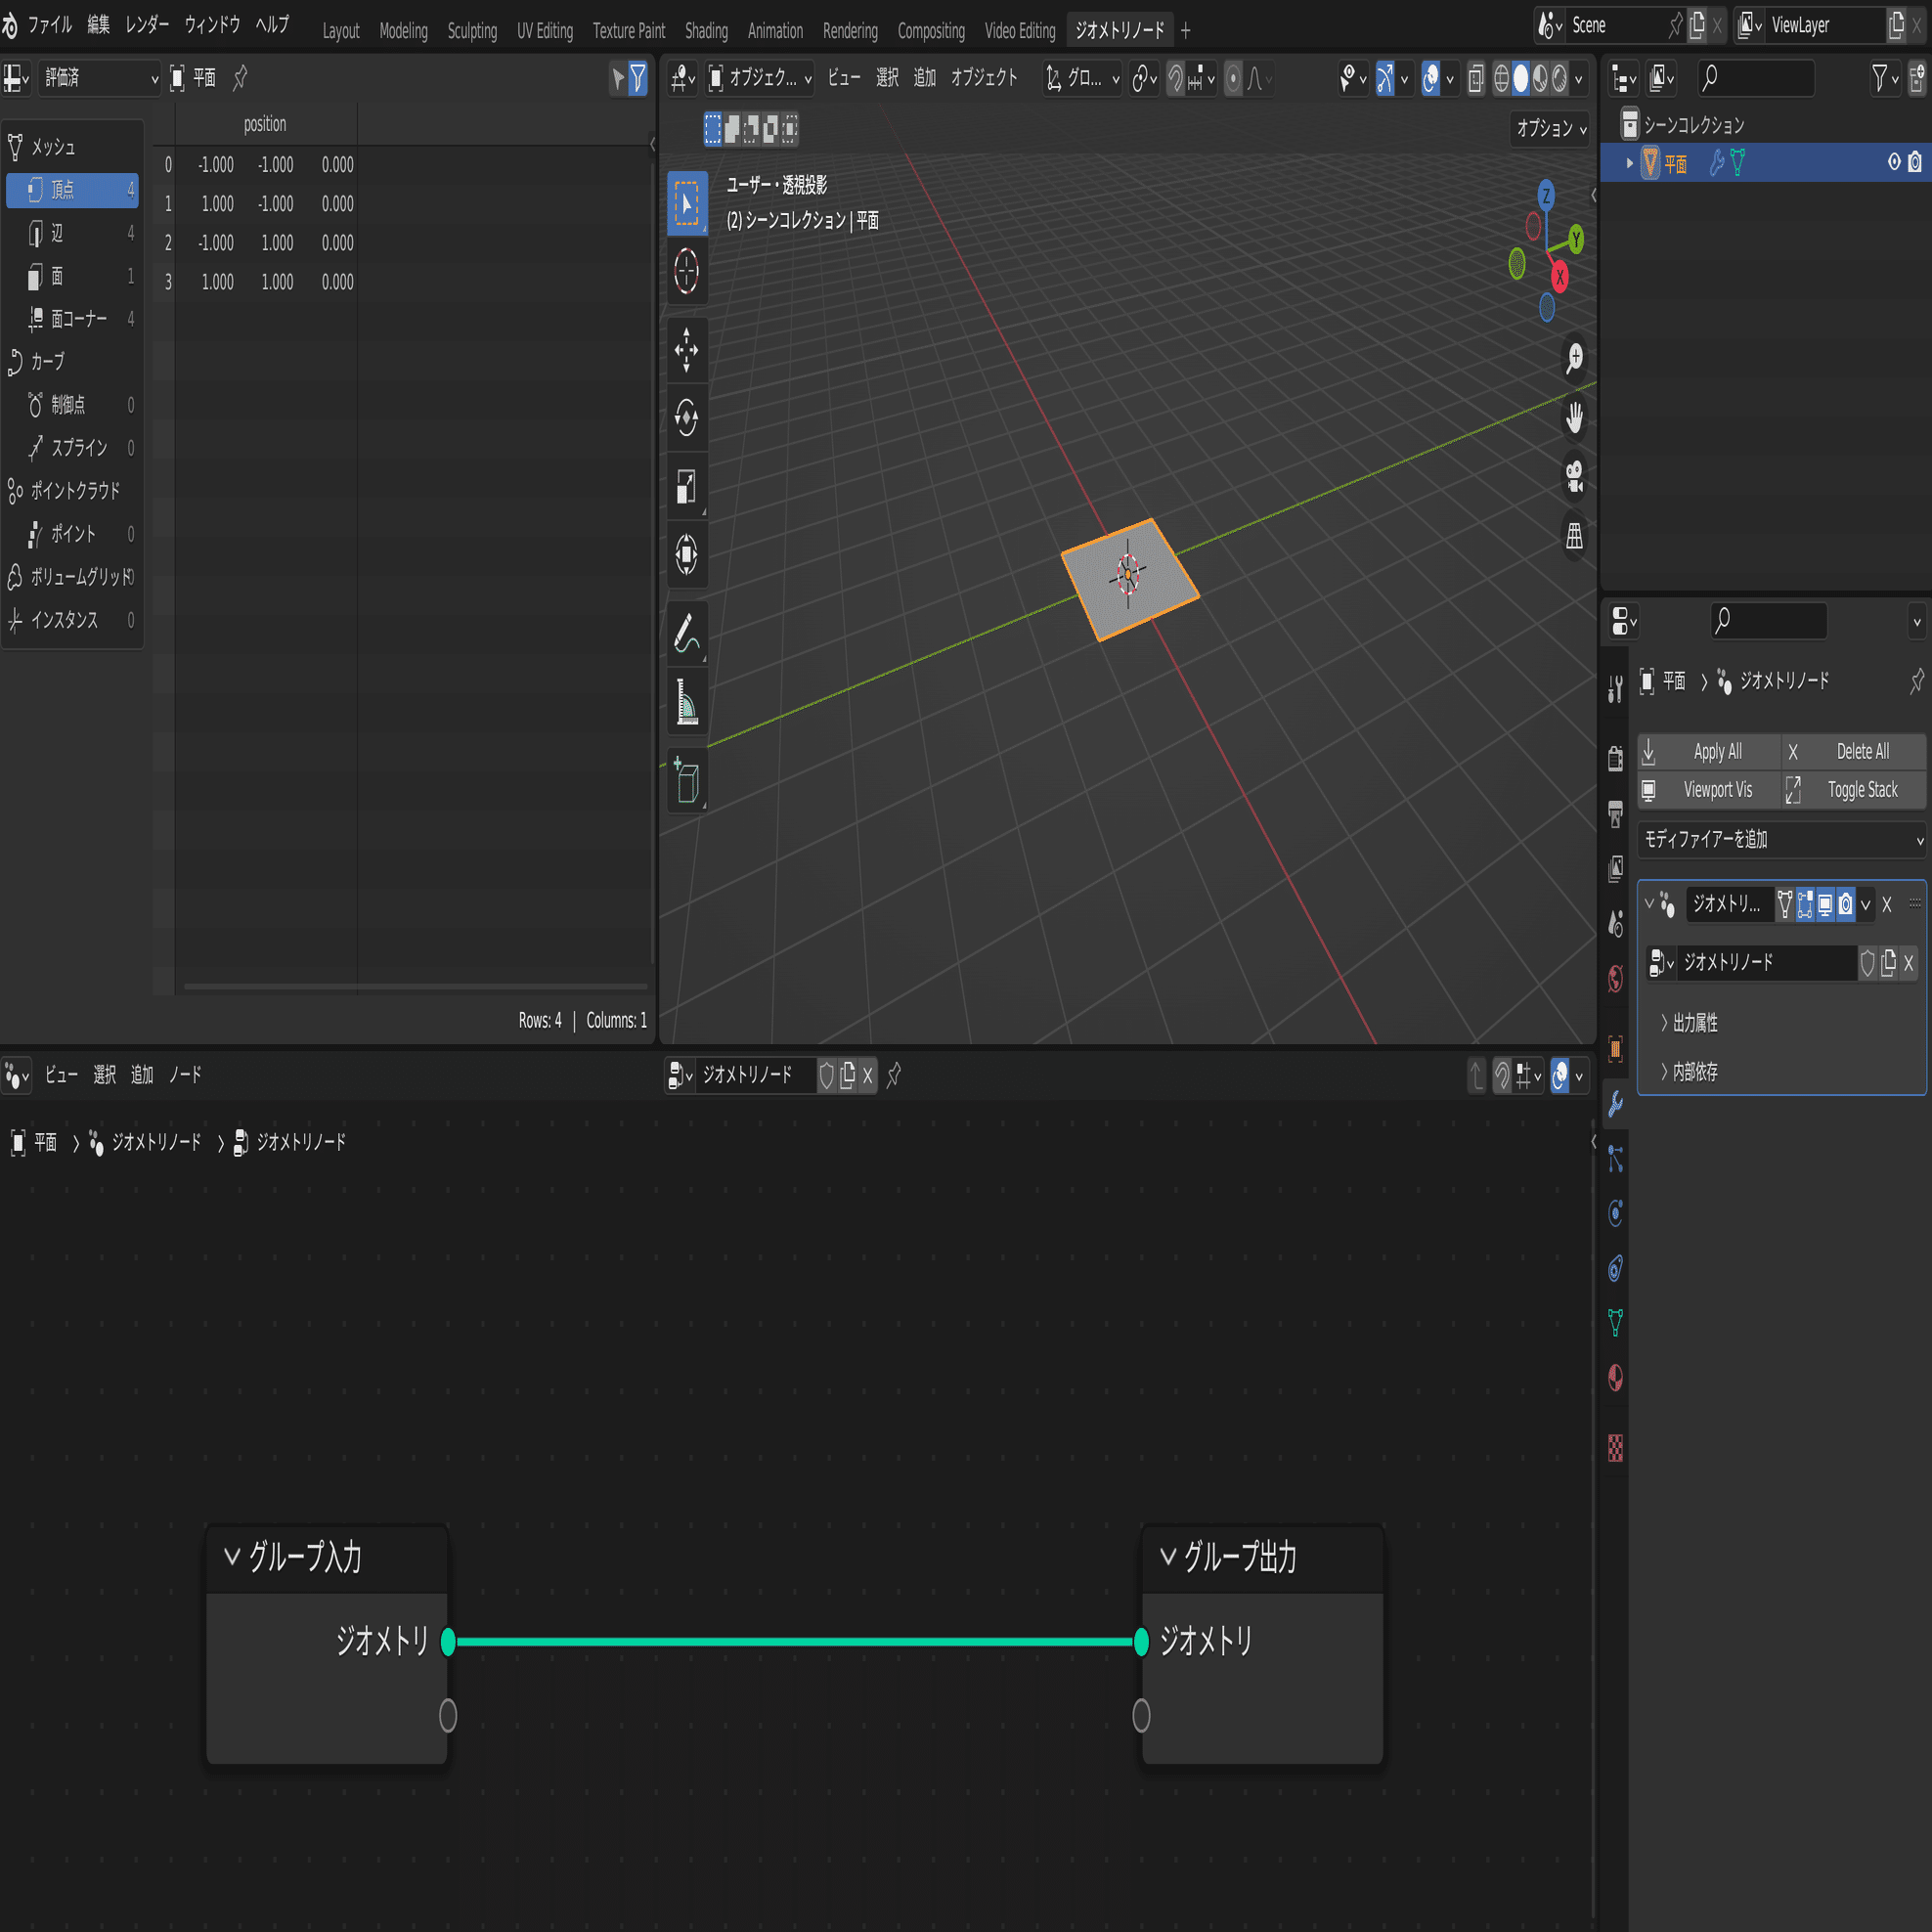Toggle selected-only filter in spreadsheet header

[618, 78]
